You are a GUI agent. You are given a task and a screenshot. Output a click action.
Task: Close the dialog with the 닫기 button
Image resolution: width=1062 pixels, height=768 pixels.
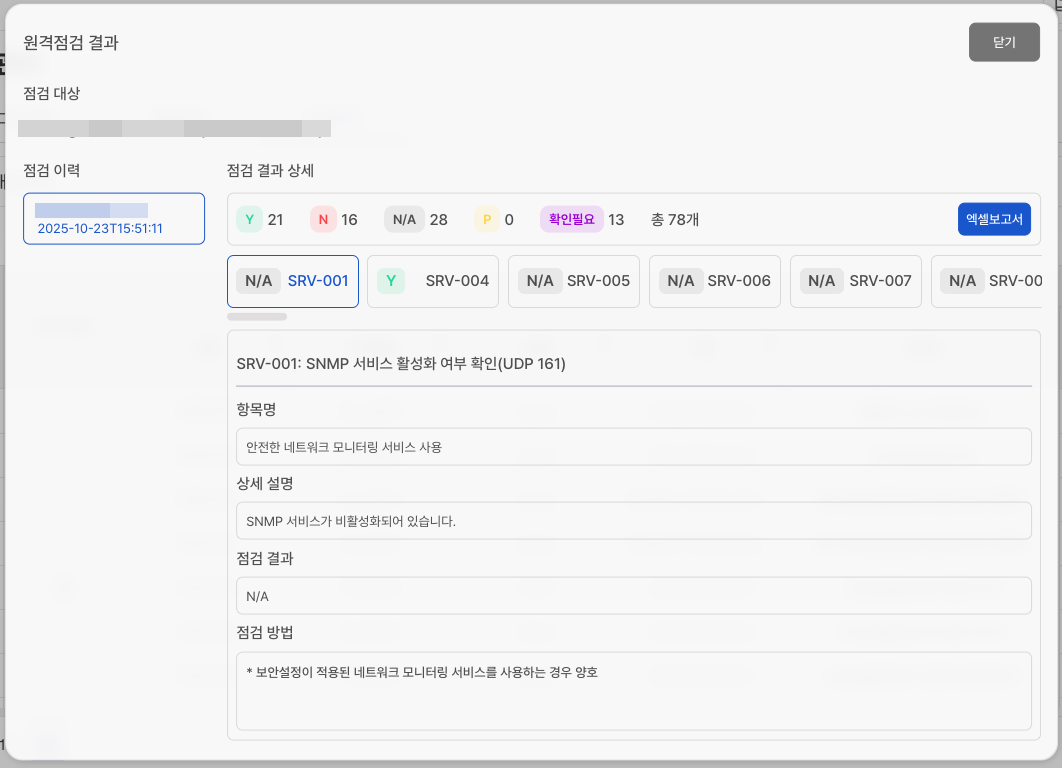1004,42
